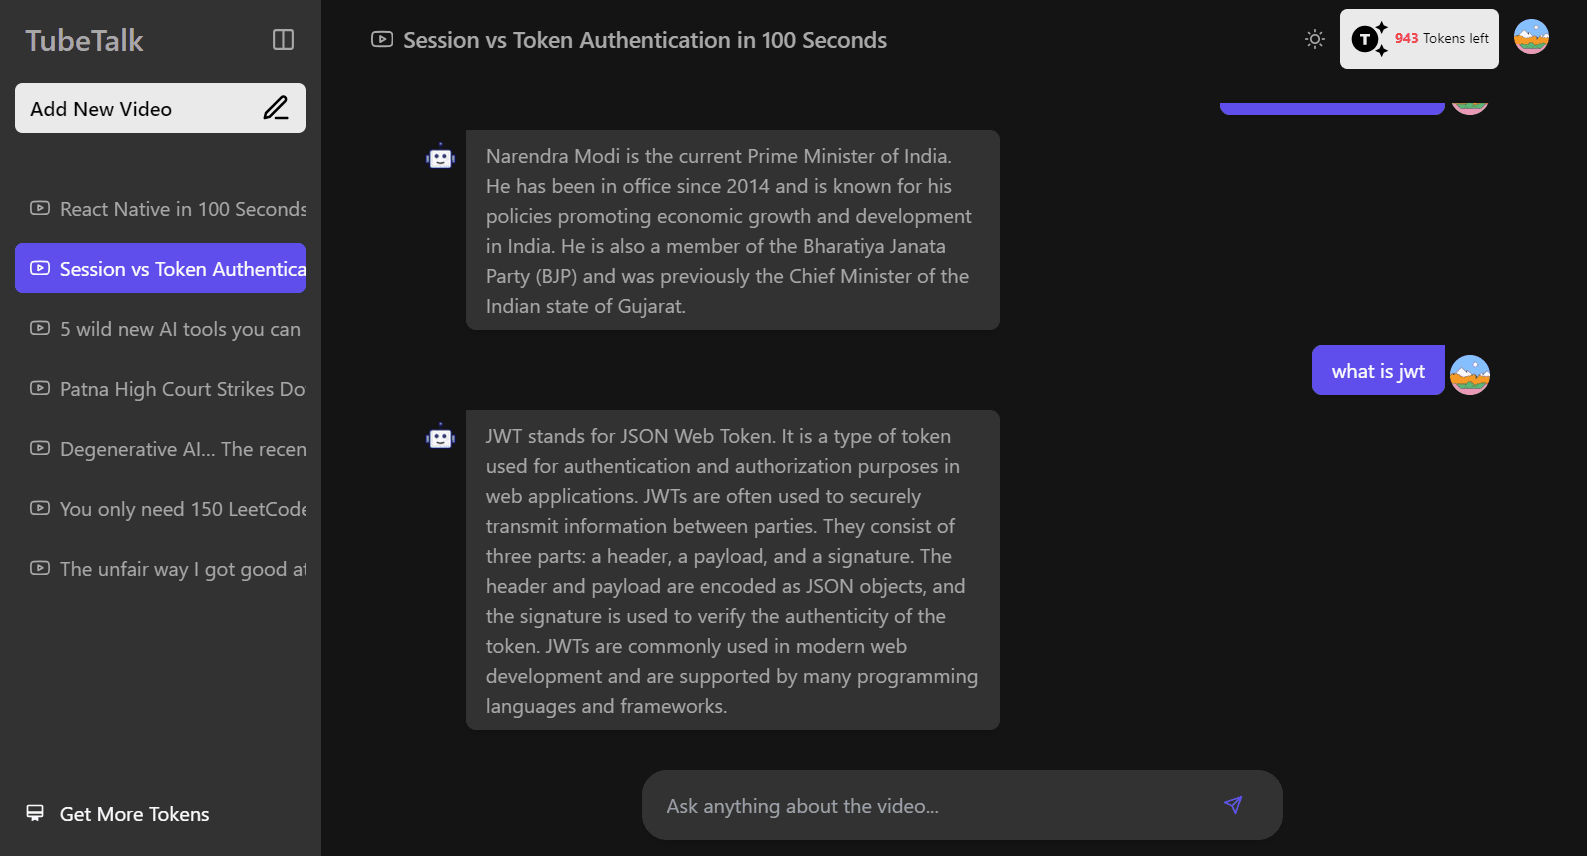1587x856 pixels.
Task: Click the pencil icon on Add New Video
Action: coord(276,108)
